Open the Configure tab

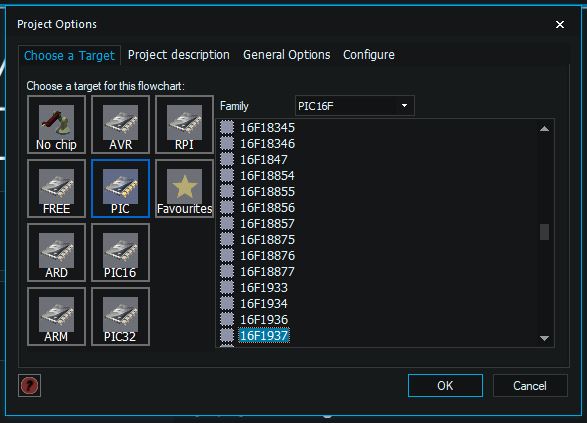(369, 55)
